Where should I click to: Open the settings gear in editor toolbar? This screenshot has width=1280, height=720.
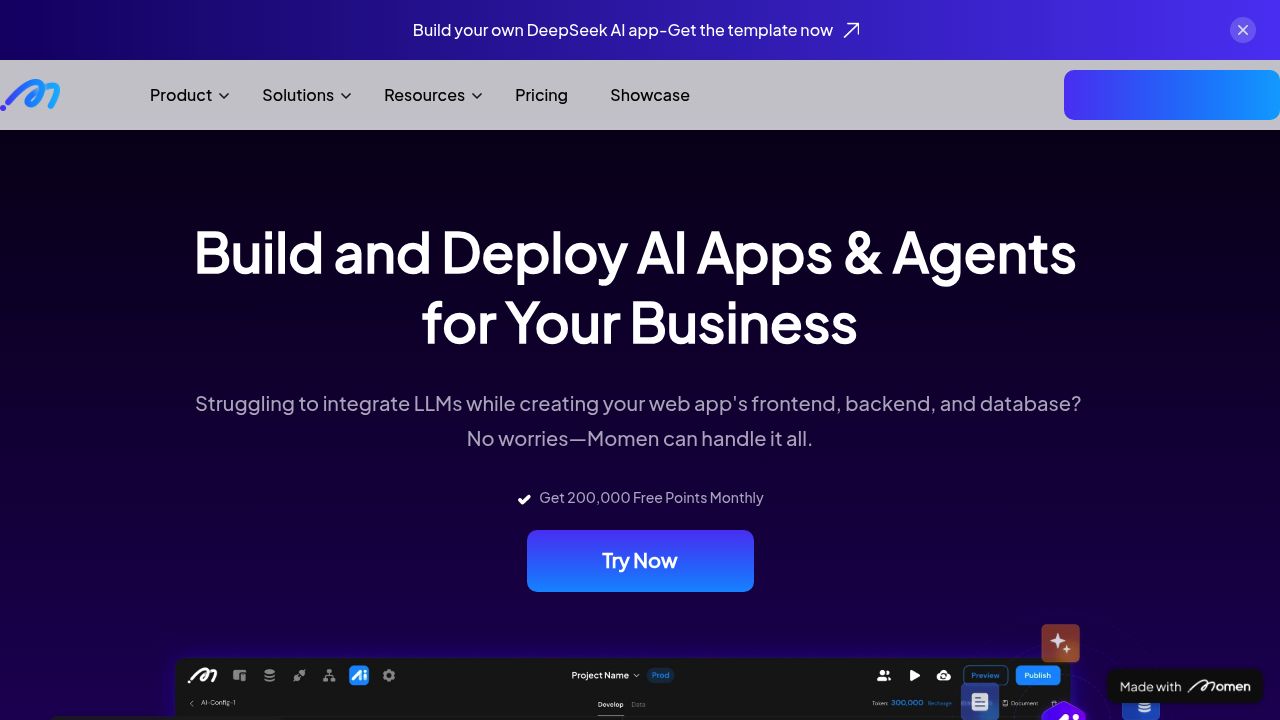point(389,676)
